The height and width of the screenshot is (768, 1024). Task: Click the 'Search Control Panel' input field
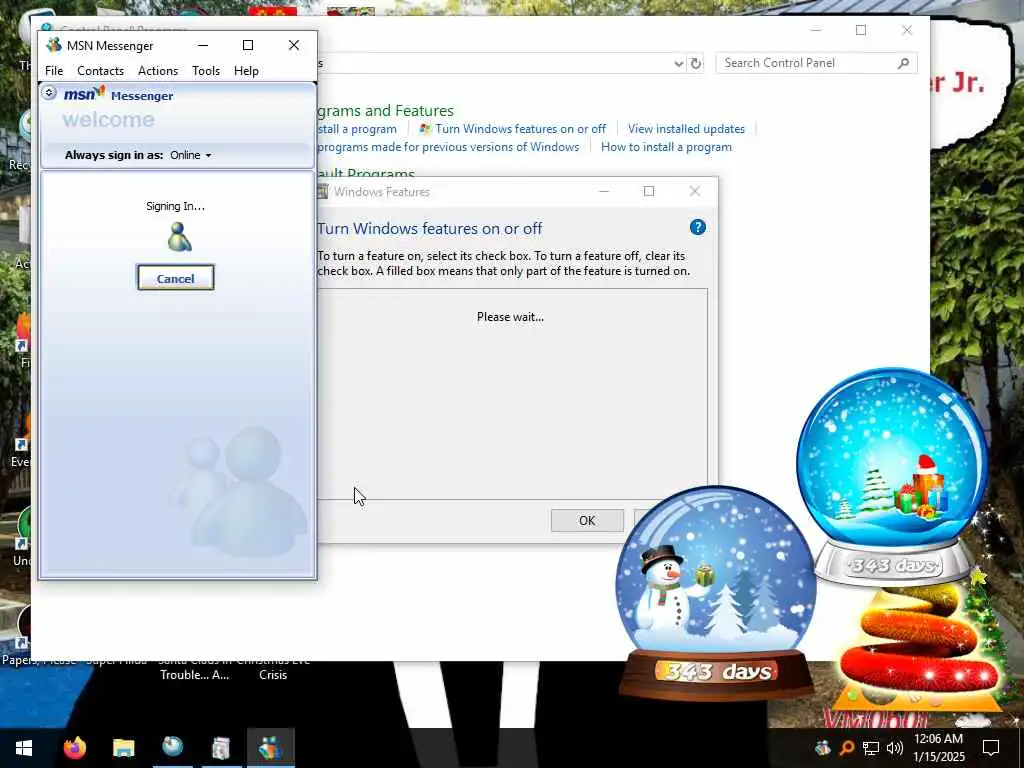click(807, 63)
